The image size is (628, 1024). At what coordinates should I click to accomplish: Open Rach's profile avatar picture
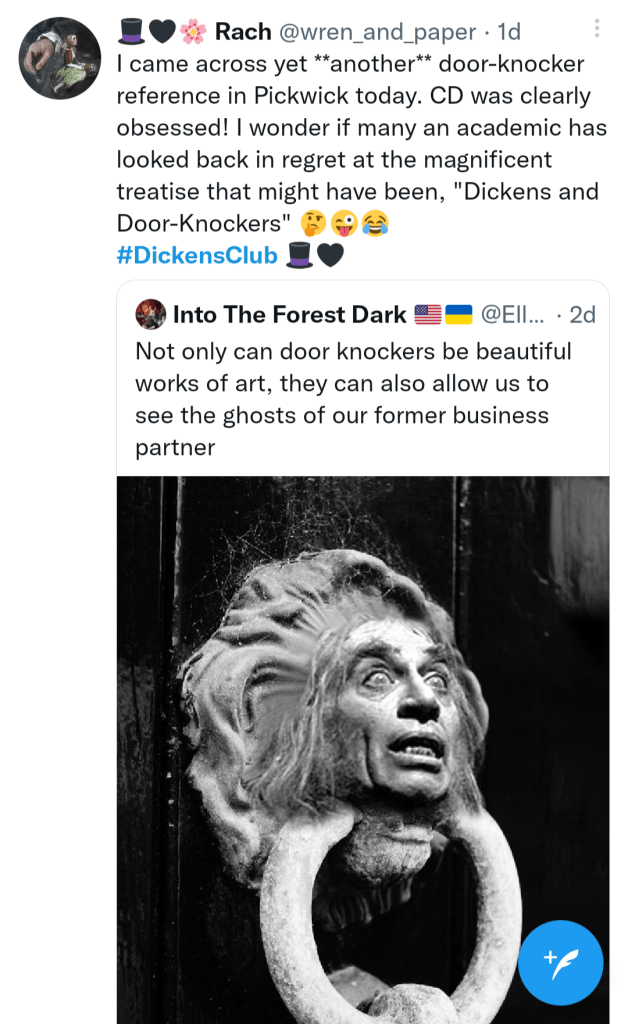tap(60, 58)
